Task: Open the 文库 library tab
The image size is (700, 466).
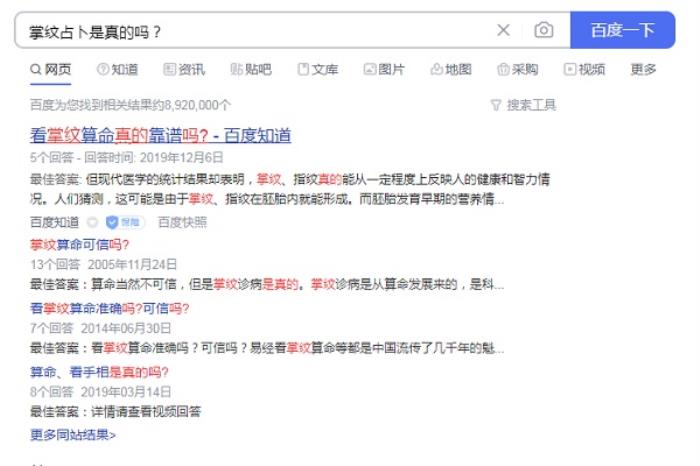Action: click(x=317, y=69)
